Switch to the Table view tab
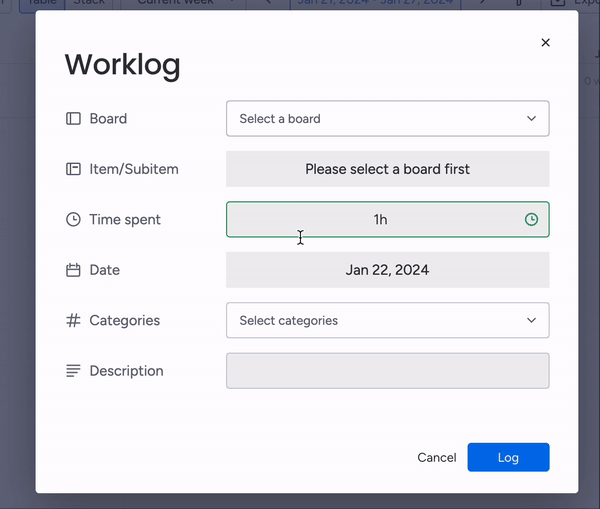600x509 pixels. (x=42, y=3)
